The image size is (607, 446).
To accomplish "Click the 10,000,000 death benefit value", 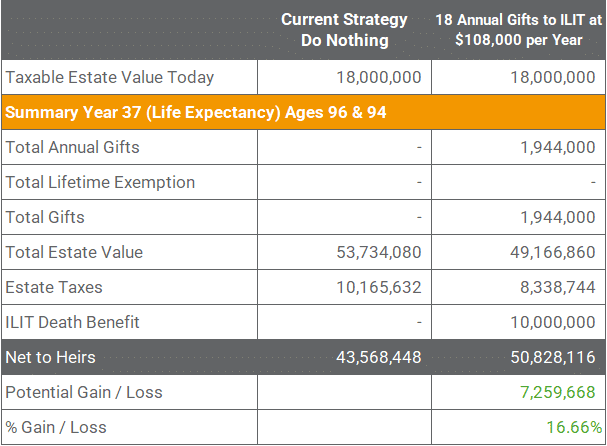I will pos(553,322).
